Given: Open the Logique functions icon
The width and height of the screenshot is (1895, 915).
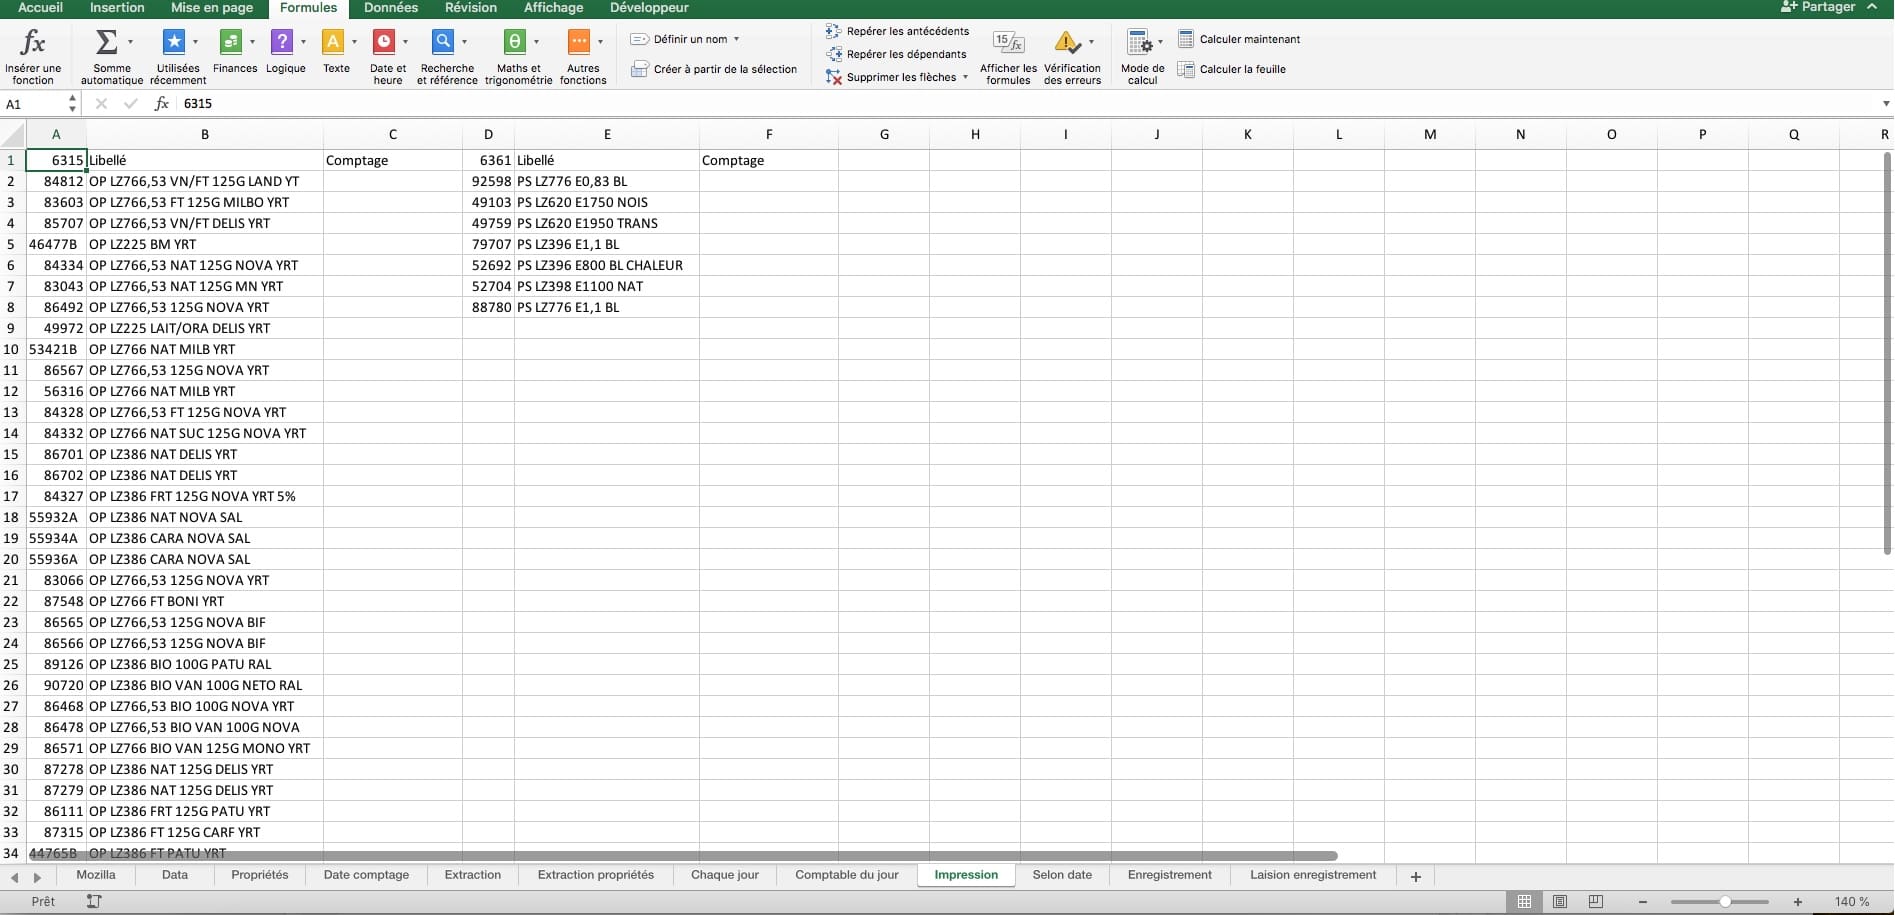Looking at the screenshot, I should (x=282, y=42).
